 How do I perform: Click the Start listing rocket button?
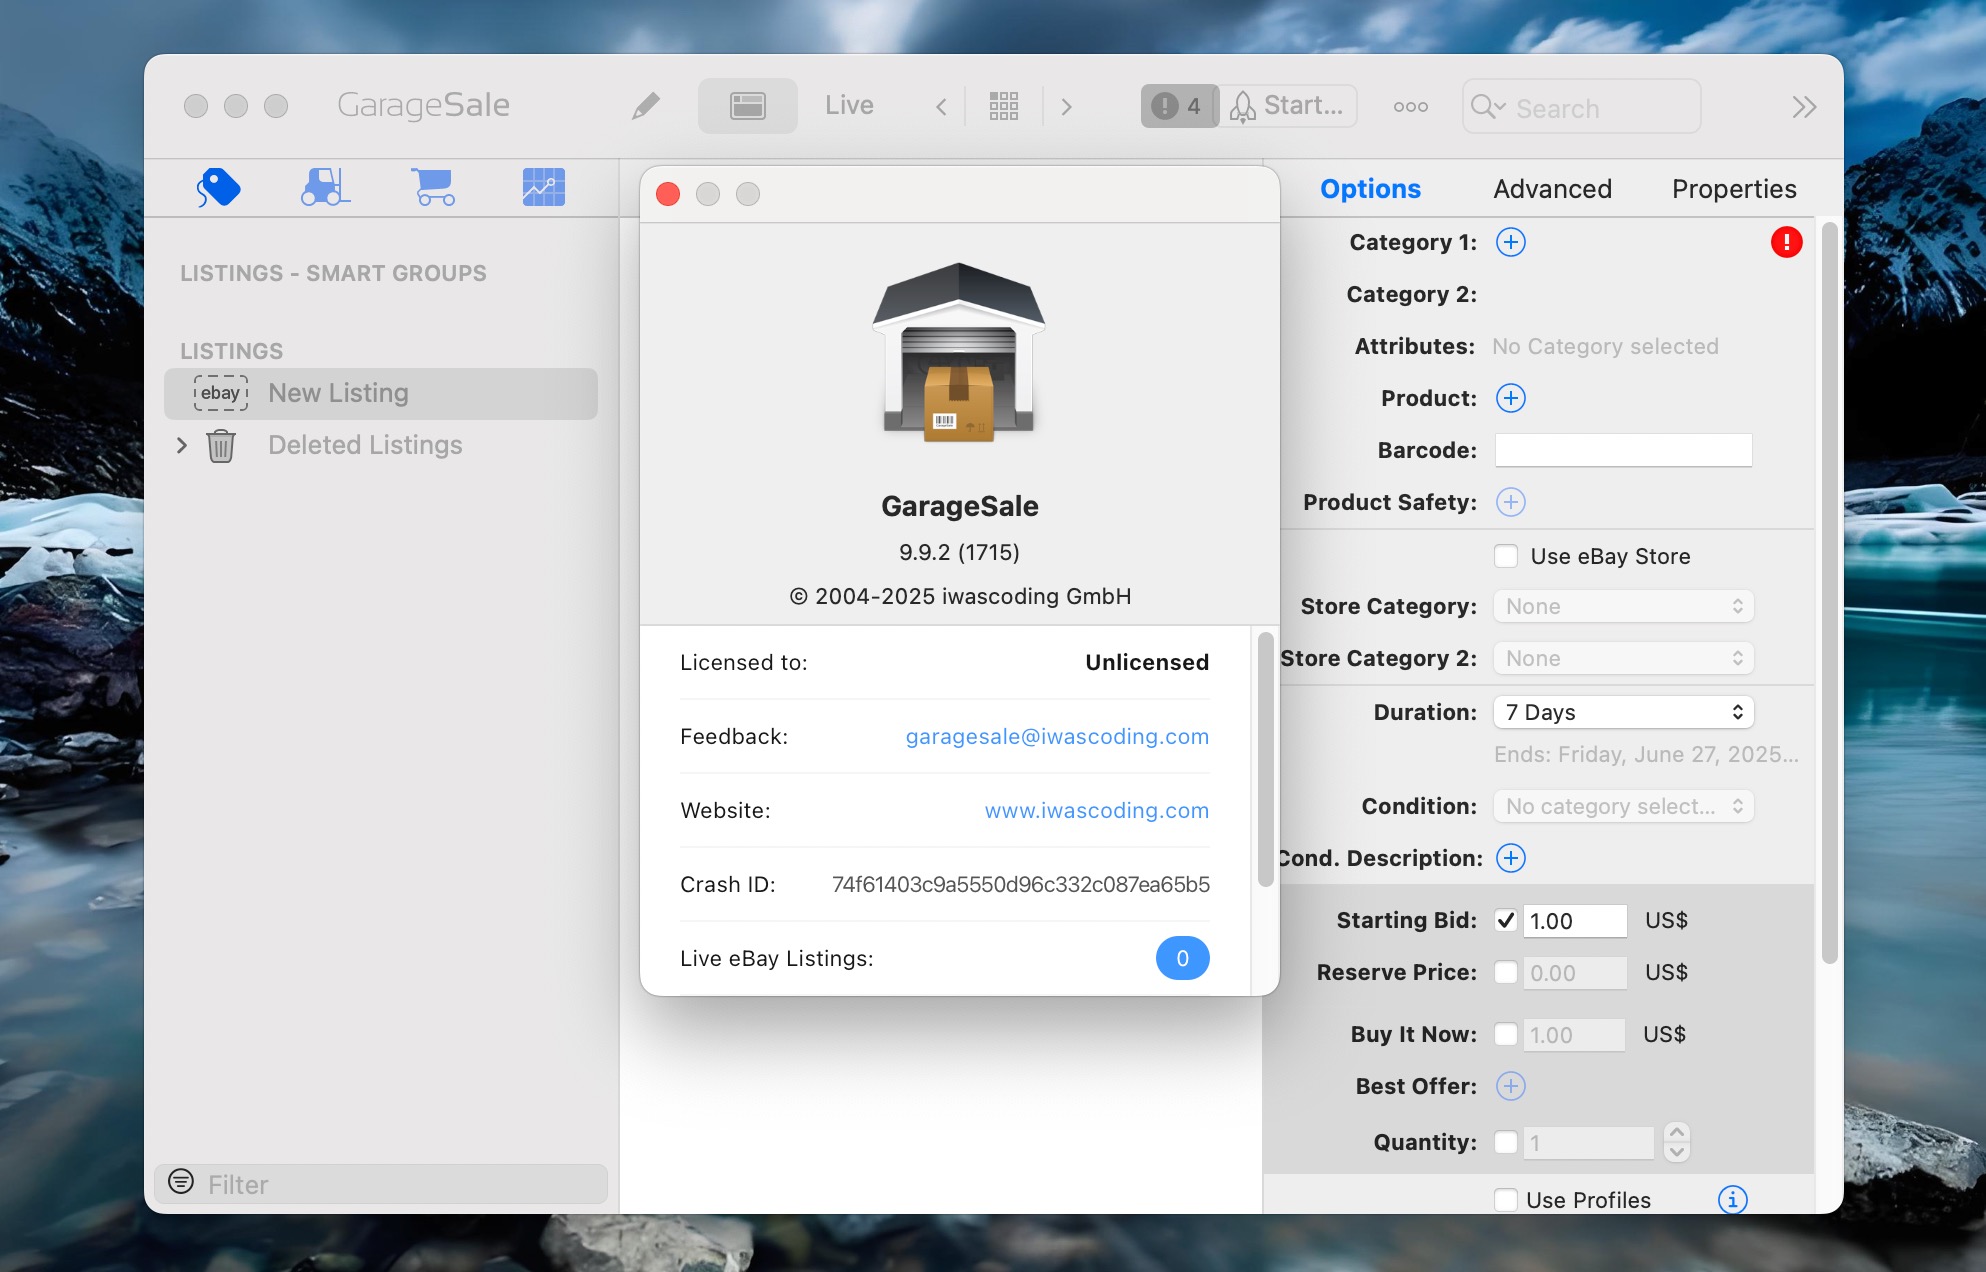[1288, 106]
